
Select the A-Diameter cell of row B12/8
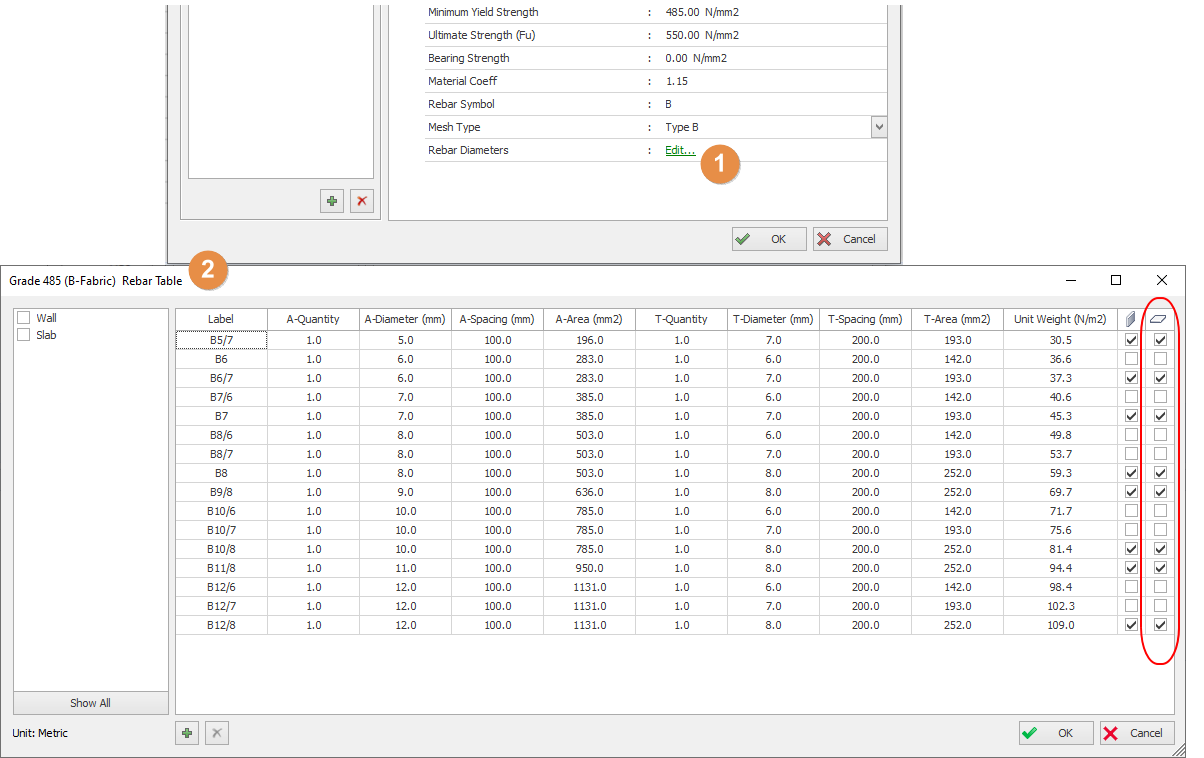pyautogui.click(x=405, y=625)
